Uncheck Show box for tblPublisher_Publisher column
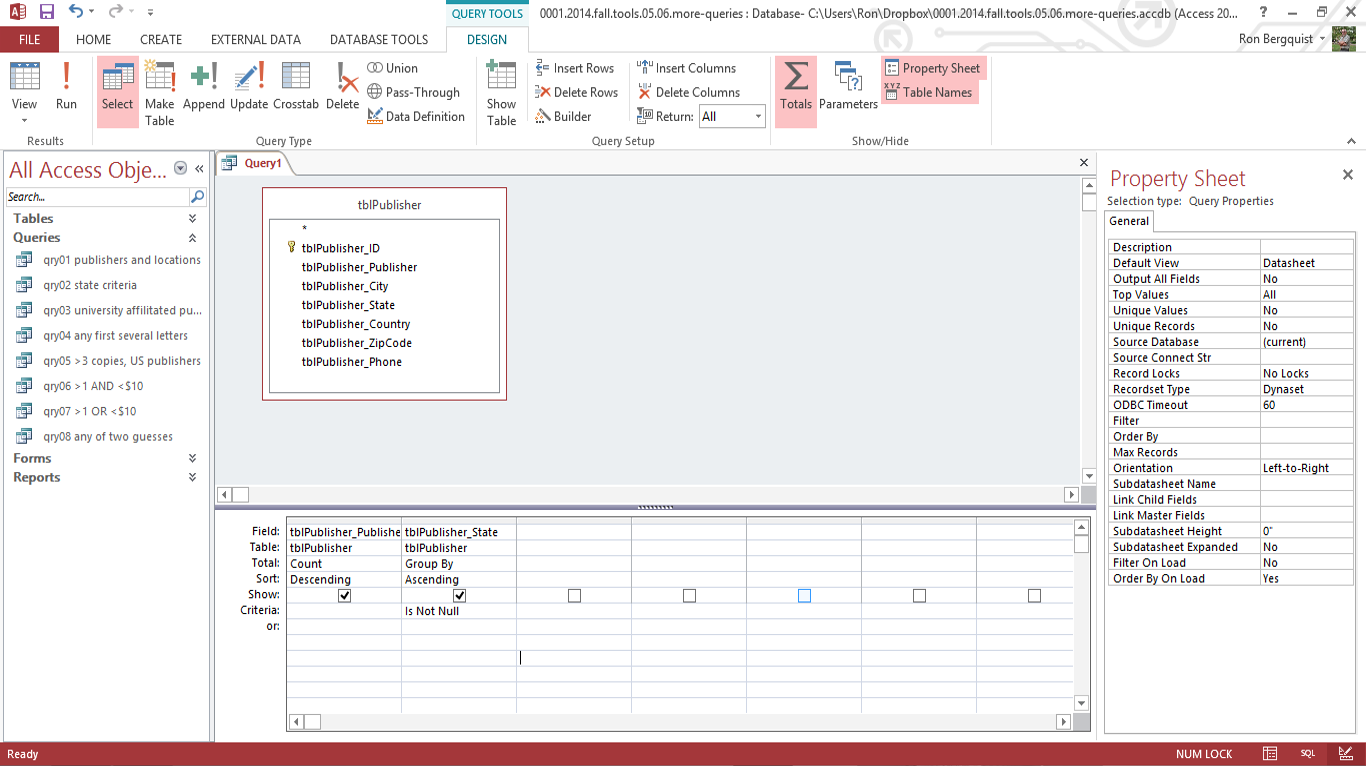 [x=345, y=595]
